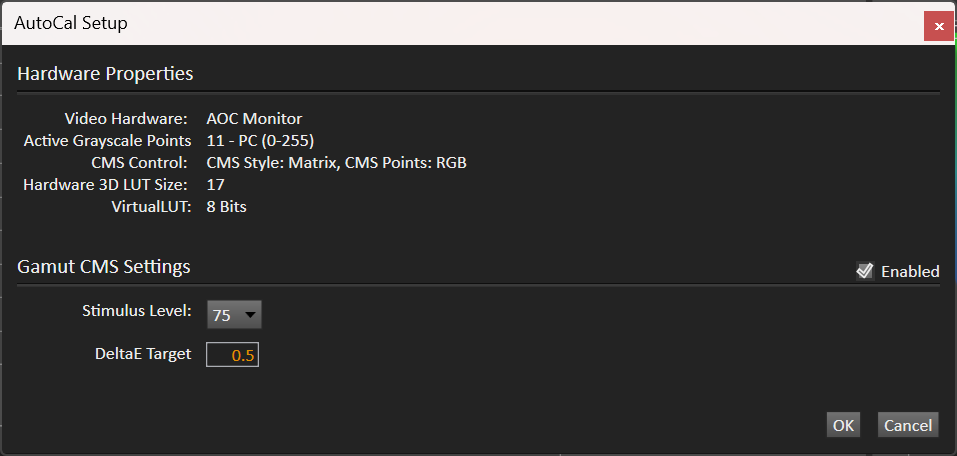Close the AutoCal Setup dialog with X
Viewport: 957px width, 456px height.
939,26
